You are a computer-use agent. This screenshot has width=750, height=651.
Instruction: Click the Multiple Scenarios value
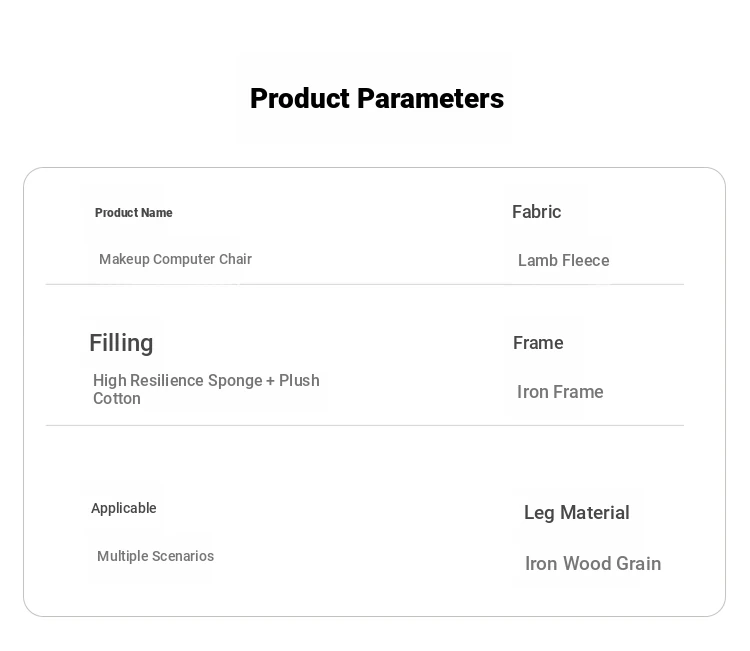155,556
